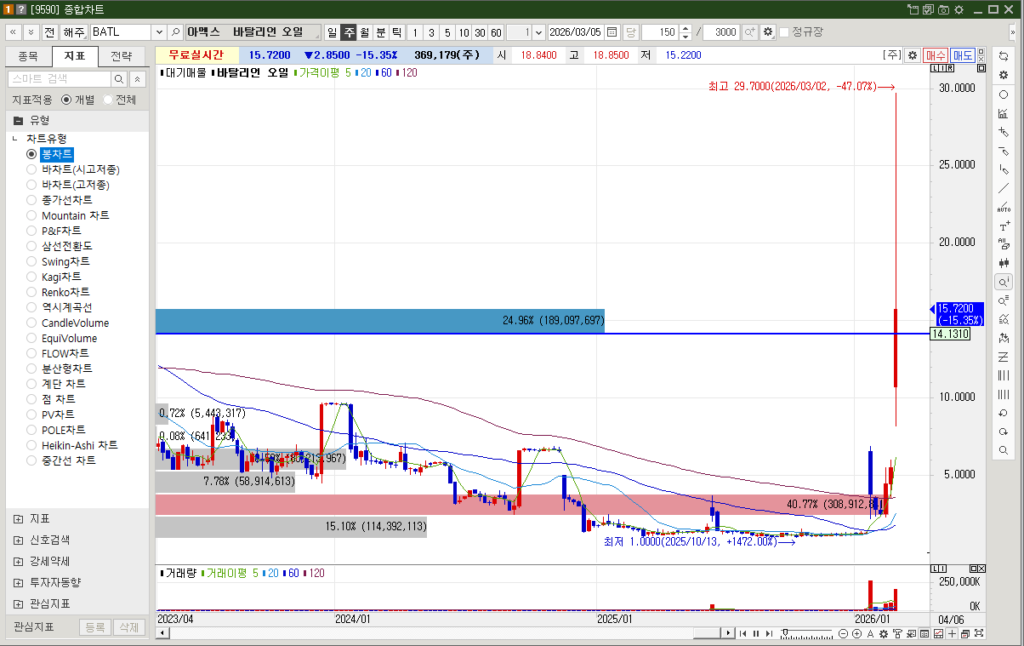Image resolution: width=1024 pixels, height=646 pixels.
Task: Click the red 매수 buy button
Action: coord(936,56)
